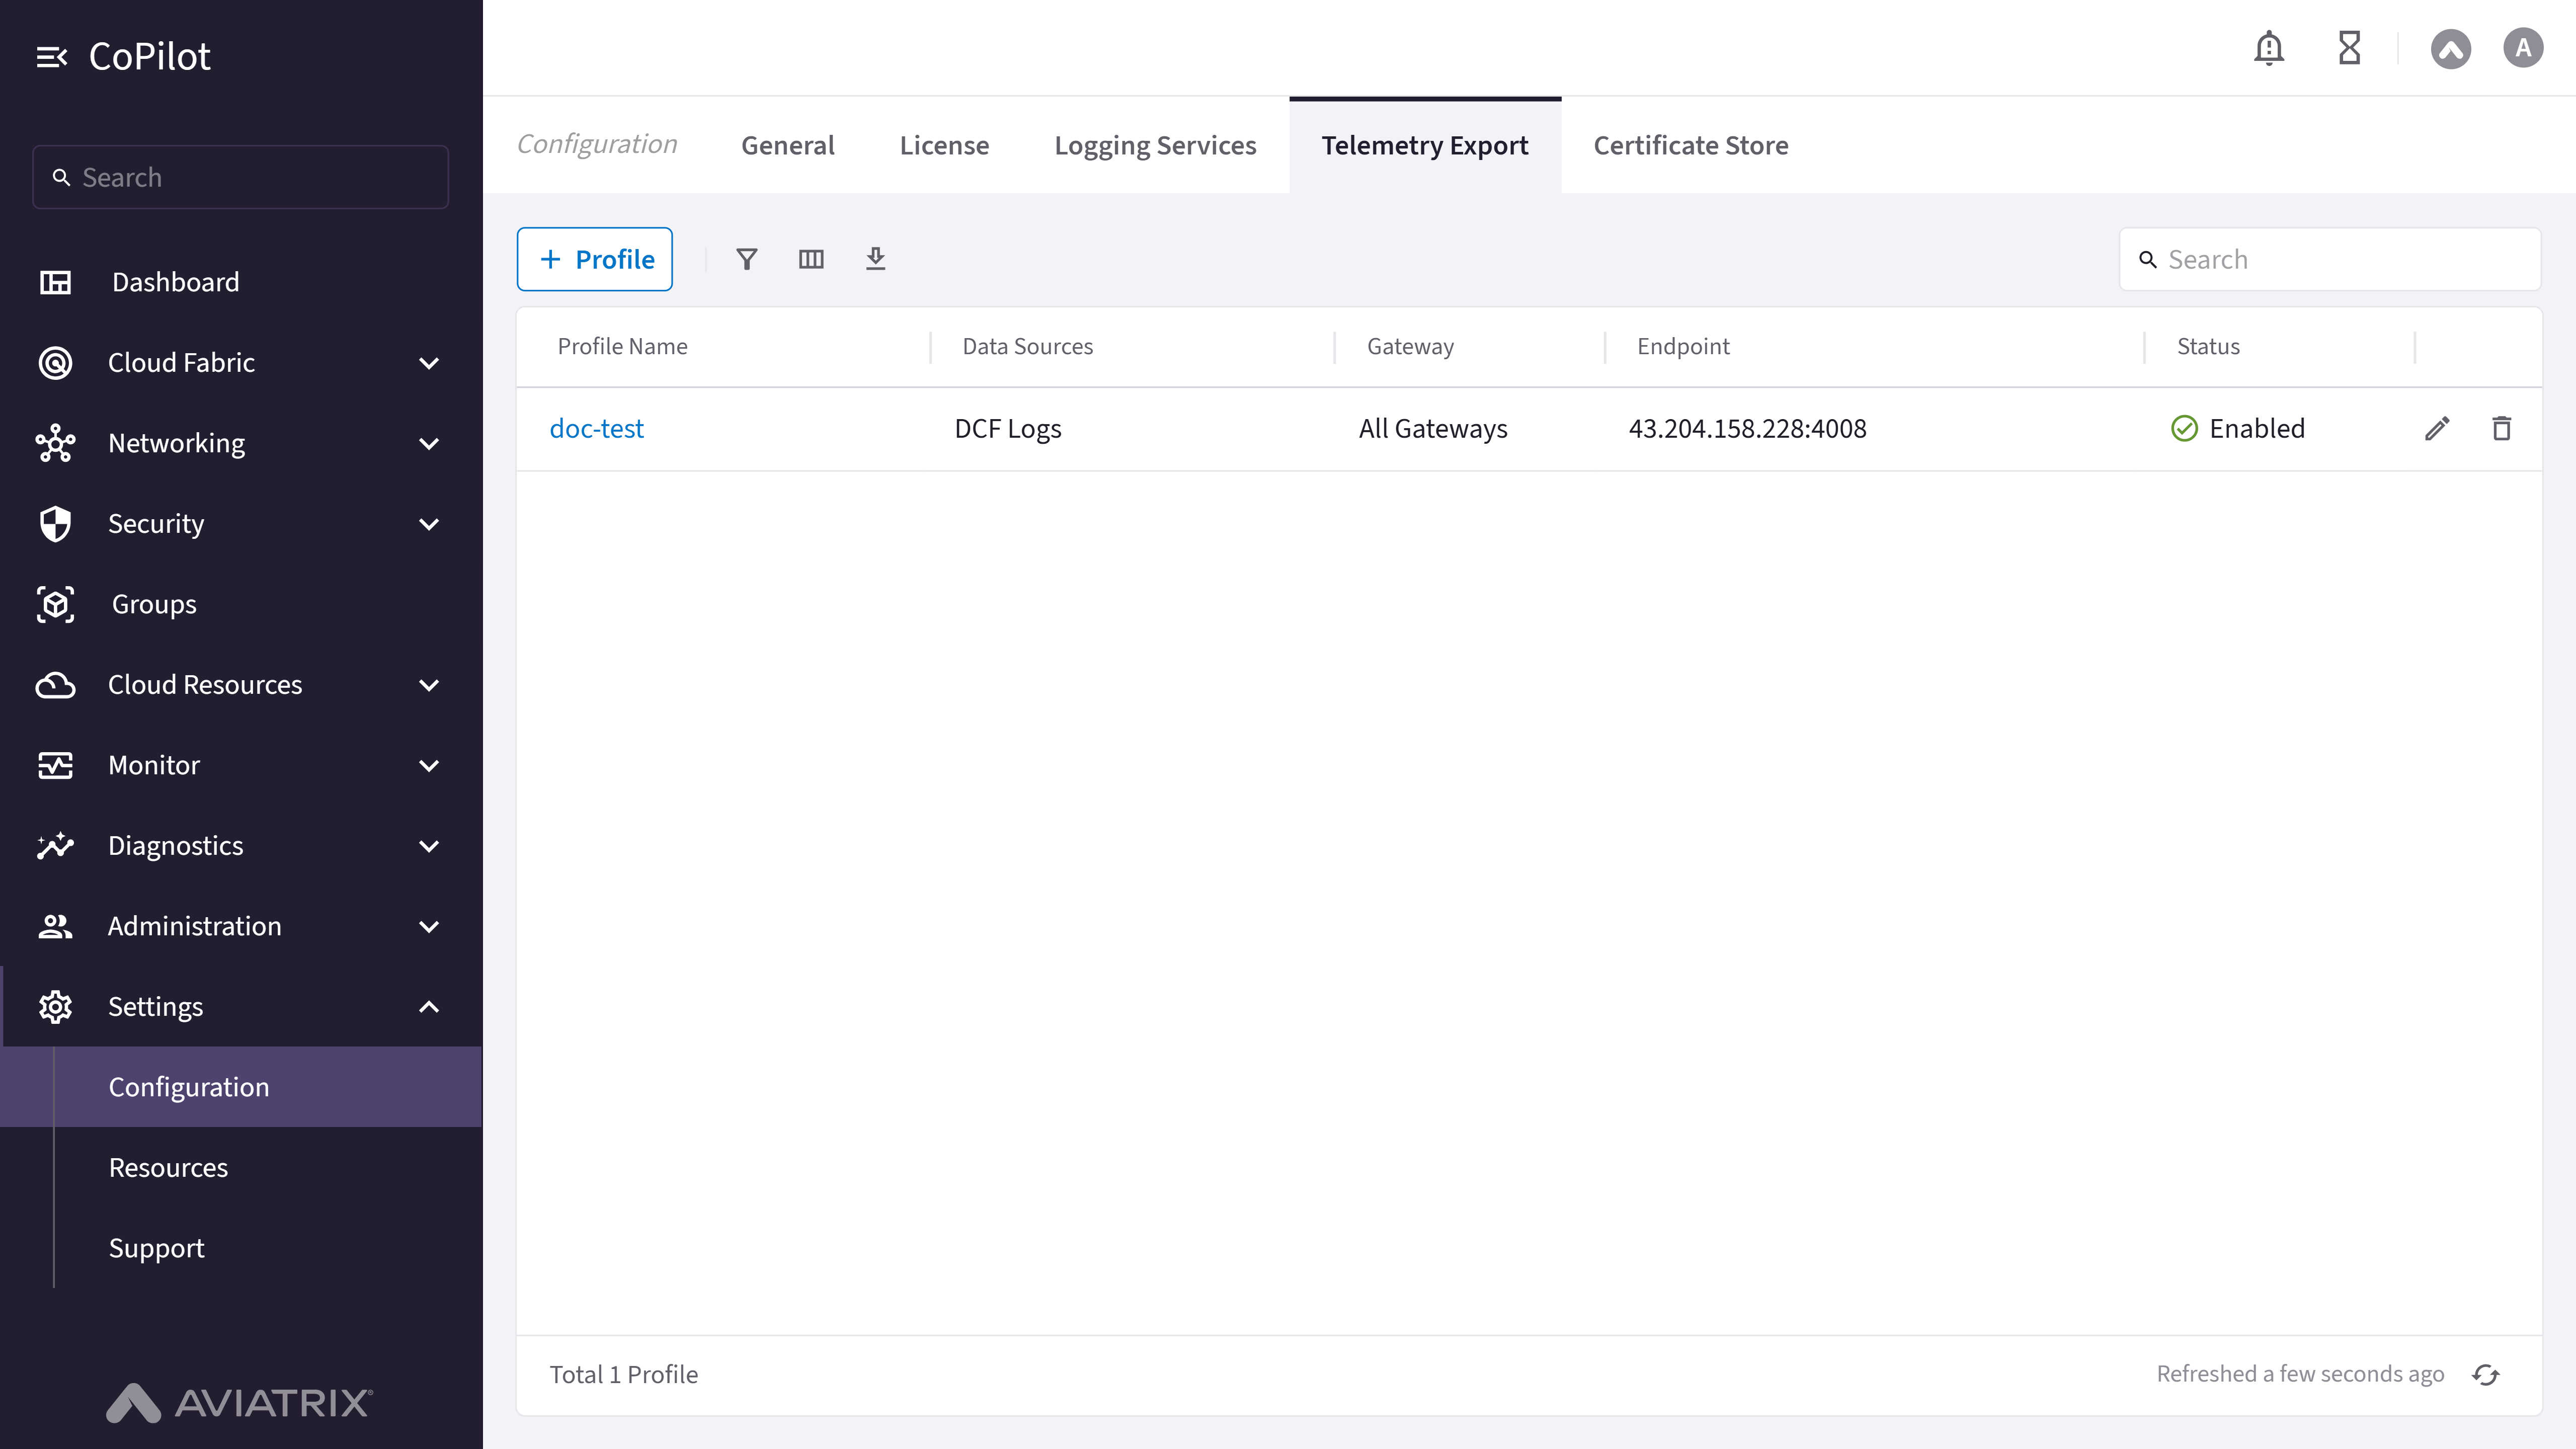
Task: Sort by Status column header
Action: [x=2208, y=347]
